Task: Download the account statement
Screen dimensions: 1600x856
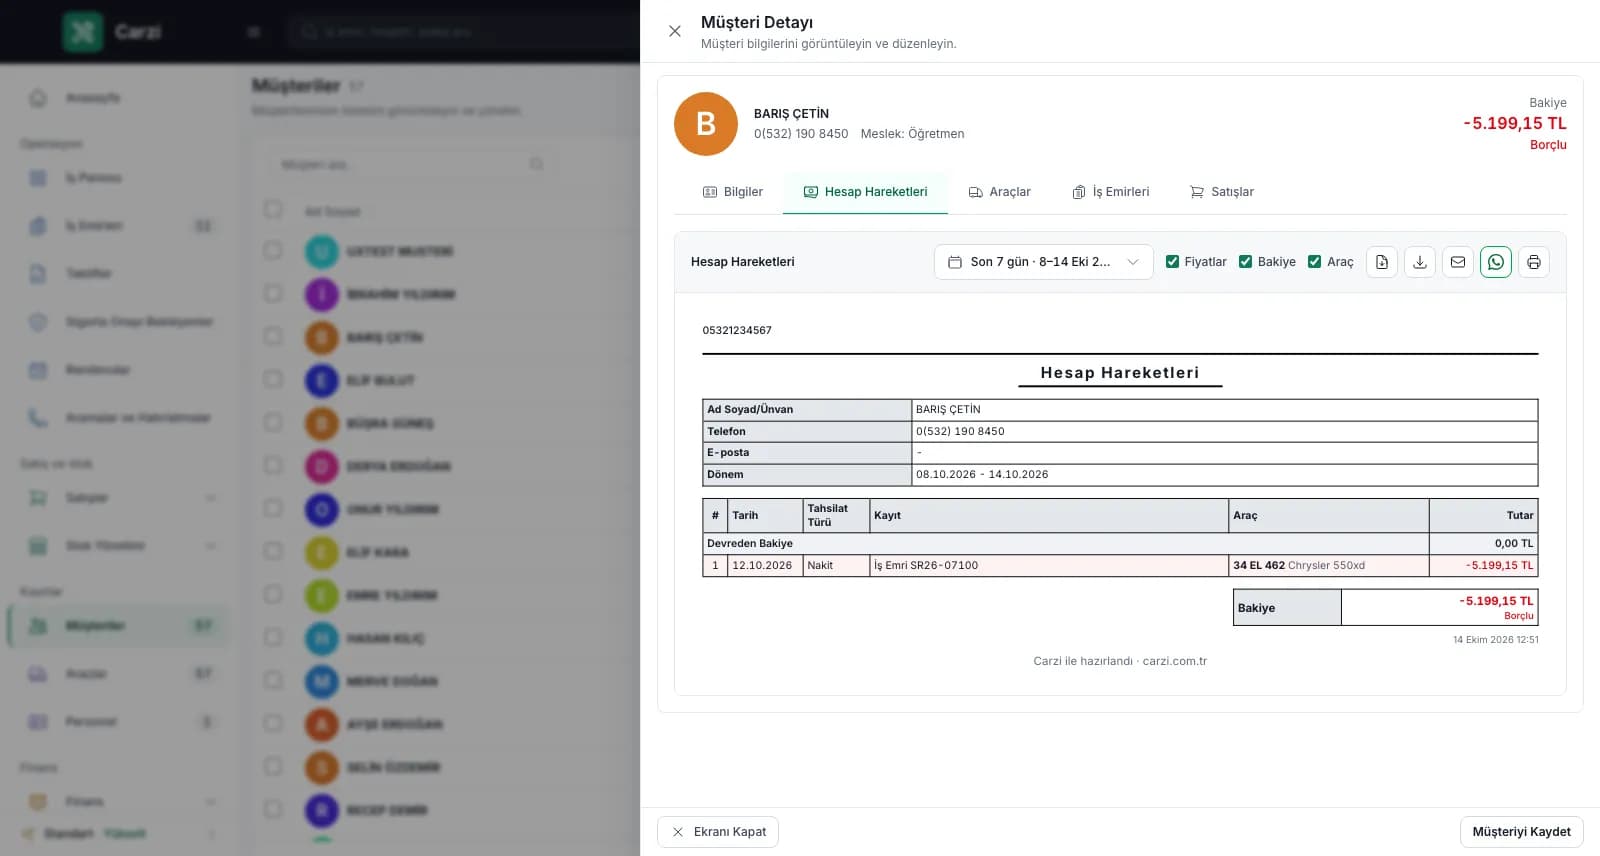Action: (1420, 262)
